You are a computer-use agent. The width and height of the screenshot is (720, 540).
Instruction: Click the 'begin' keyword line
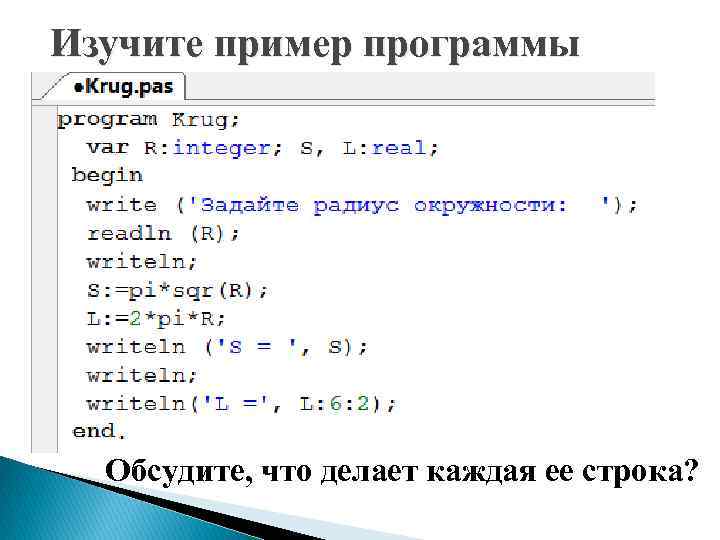pyautogui.click(x=107, y=175)
